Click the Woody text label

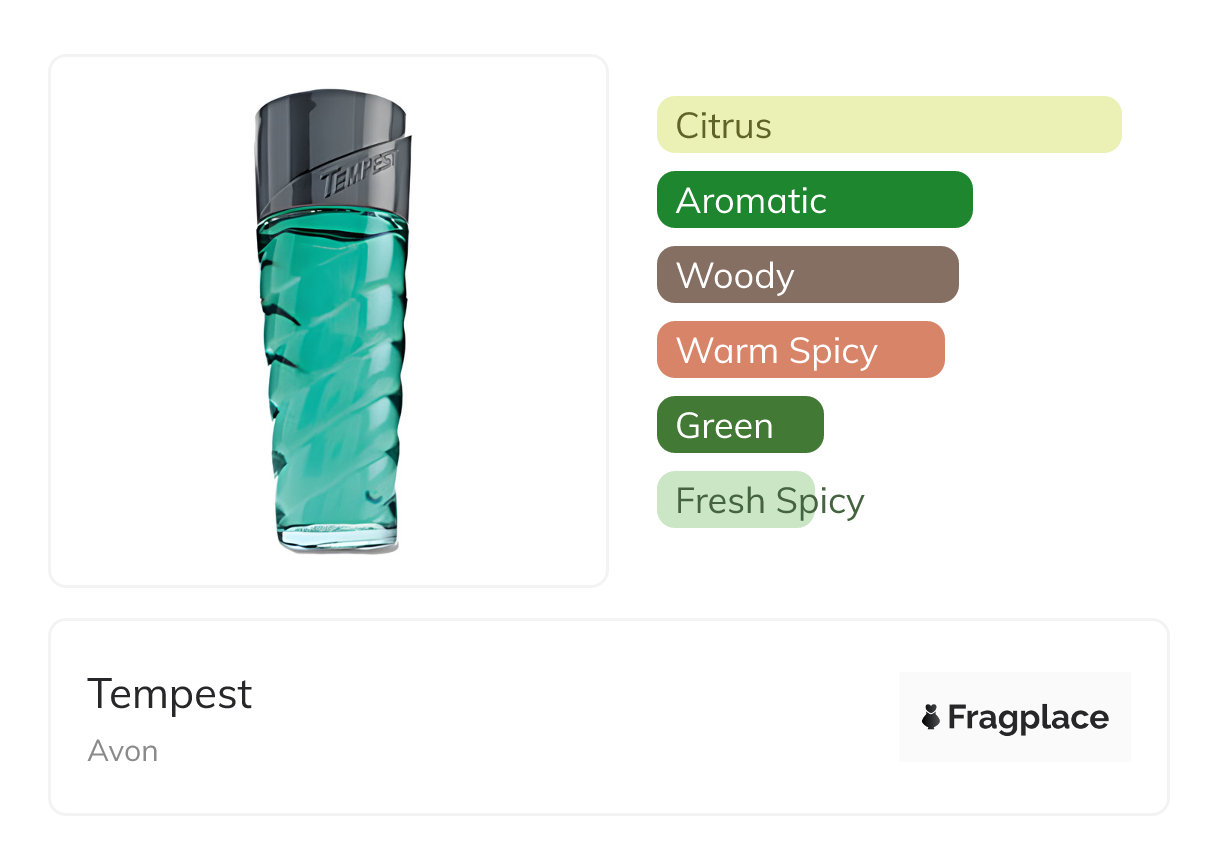735,276
